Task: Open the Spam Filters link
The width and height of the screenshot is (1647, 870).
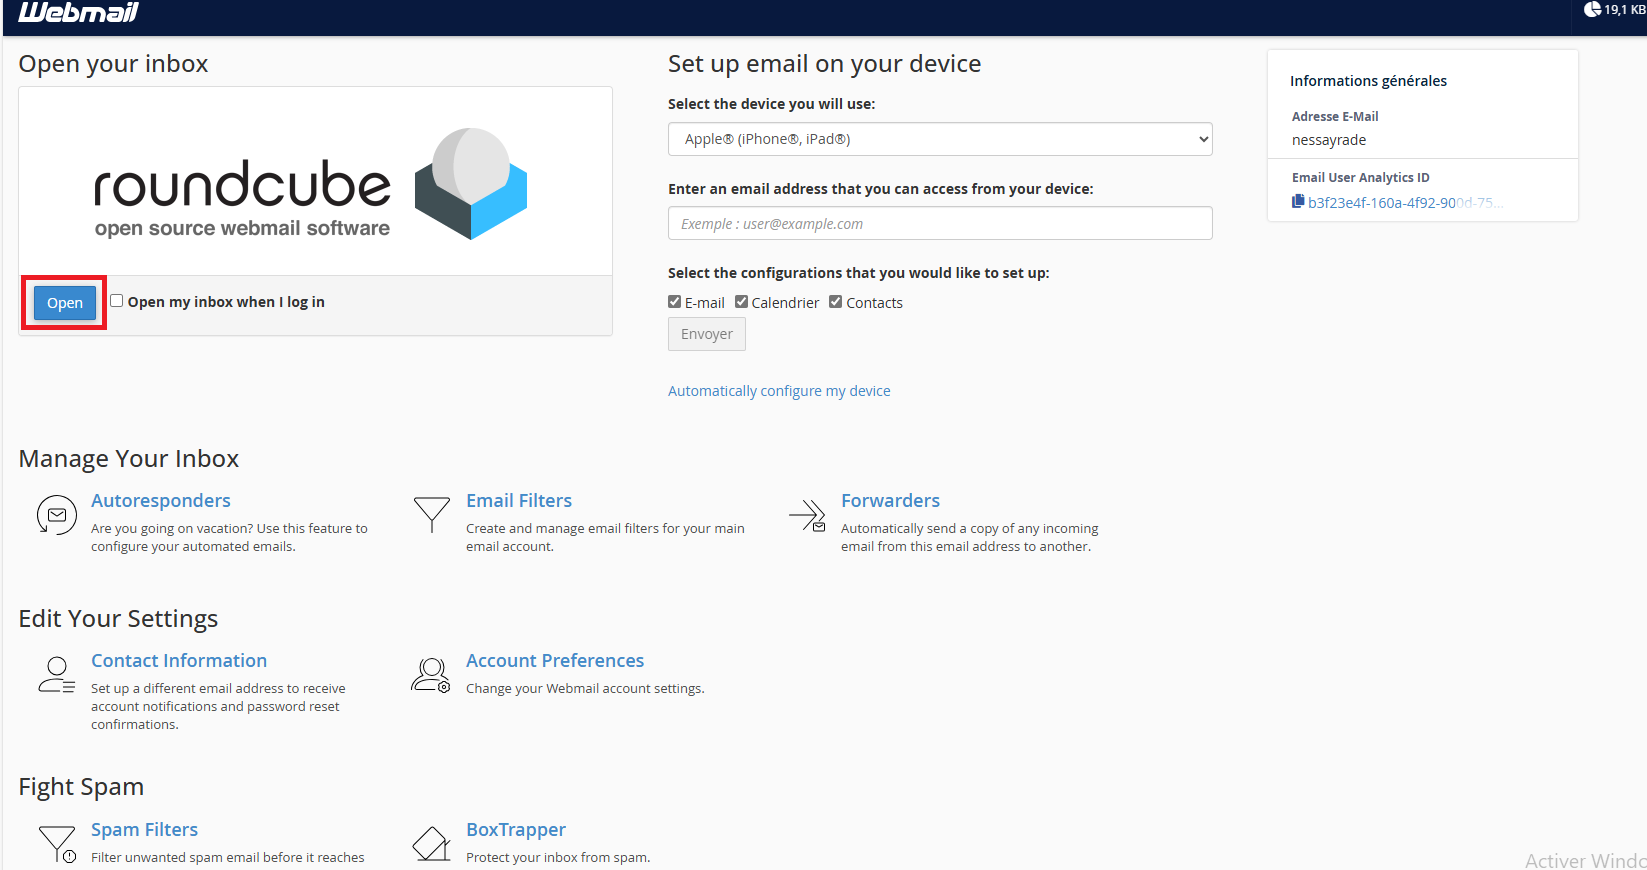Action: pyautogui.click(x=144, y=830)
